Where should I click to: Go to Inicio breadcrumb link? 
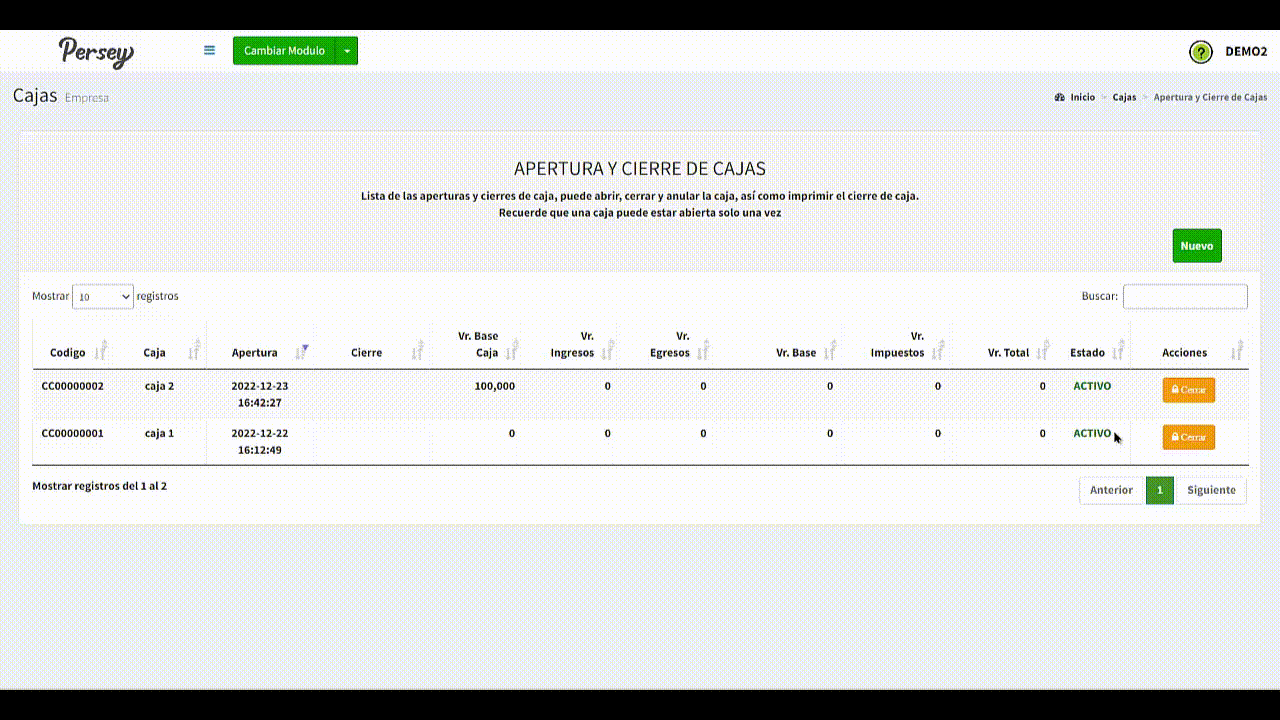pos(1082,98)
